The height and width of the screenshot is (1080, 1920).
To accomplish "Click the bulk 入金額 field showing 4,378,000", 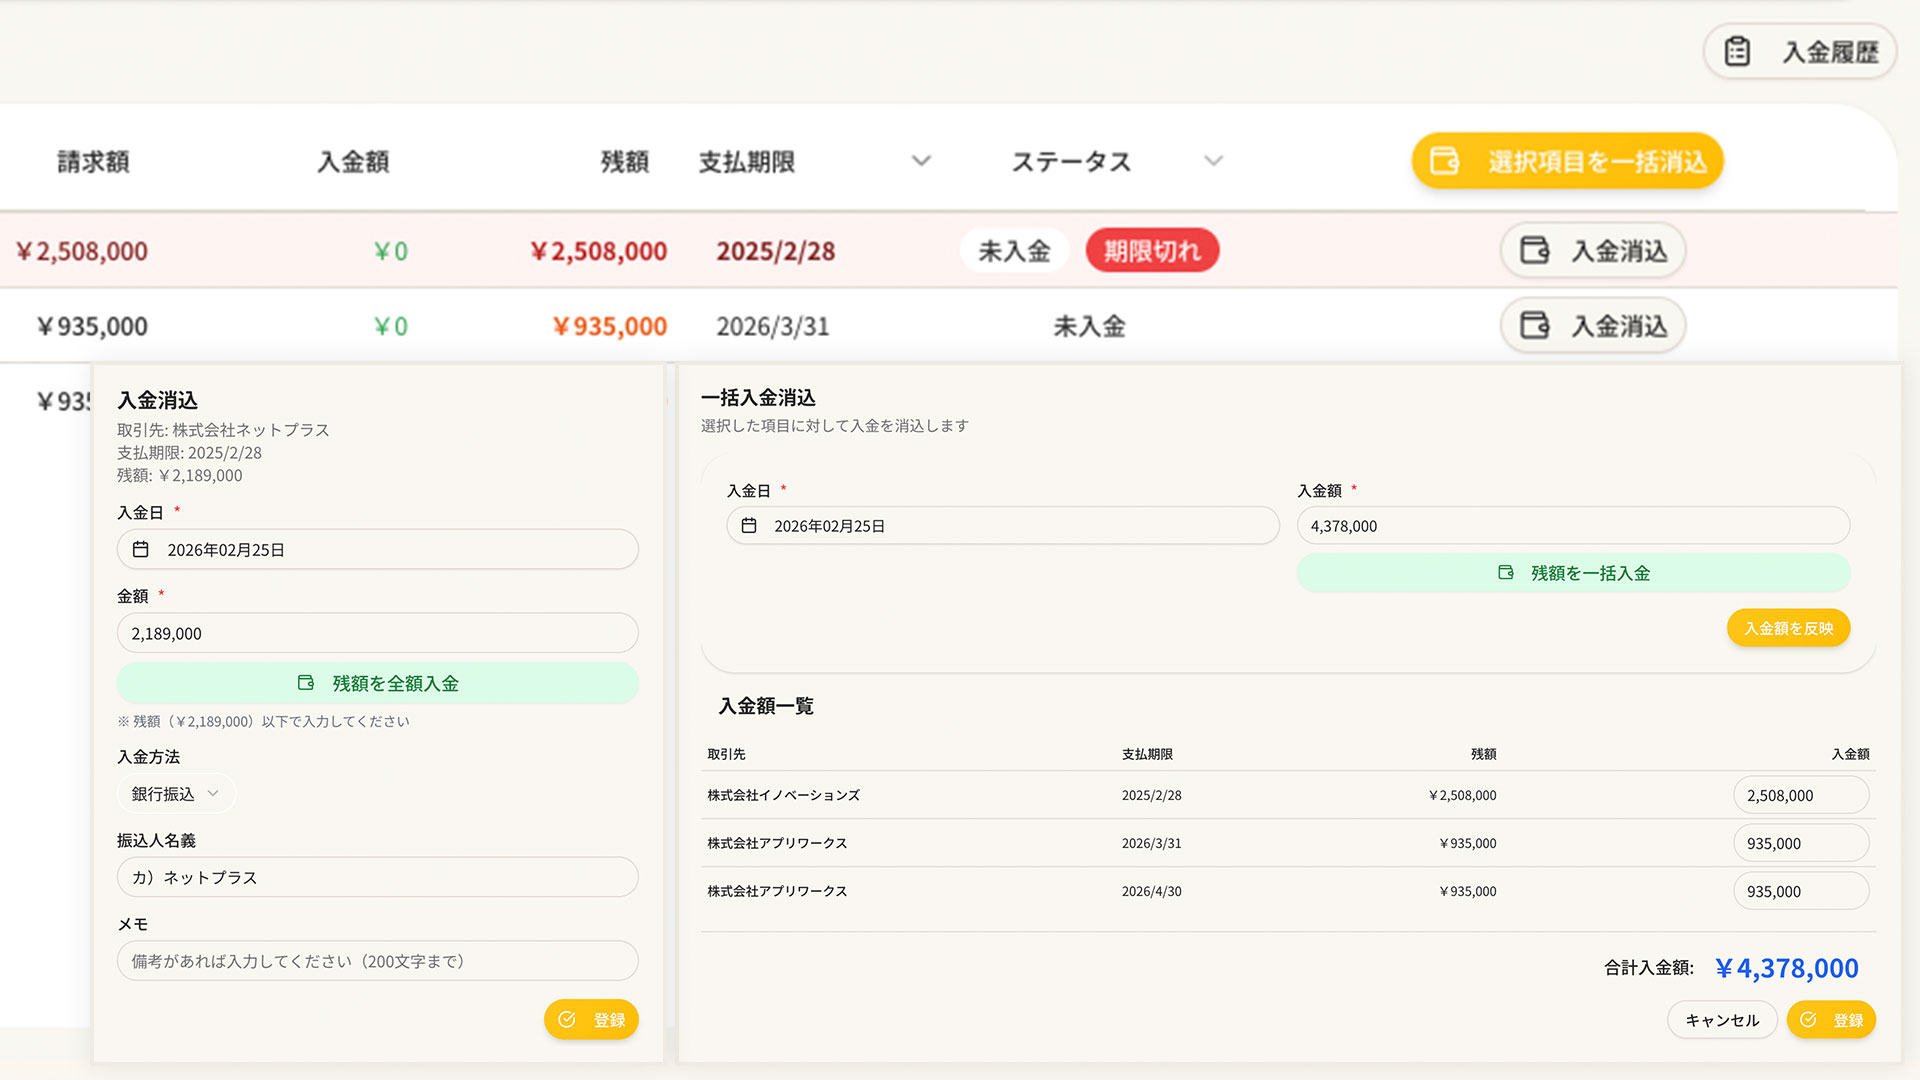I will (1572, 526).
